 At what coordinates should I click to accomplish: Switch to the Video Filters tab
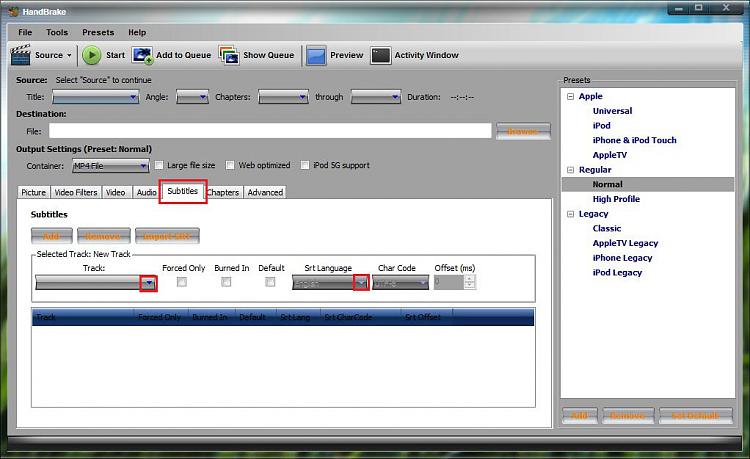click(76, 192)
